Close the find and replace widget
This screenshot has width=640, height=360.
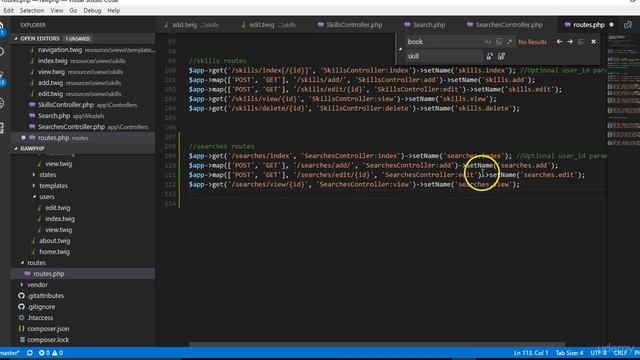(593, 42)
